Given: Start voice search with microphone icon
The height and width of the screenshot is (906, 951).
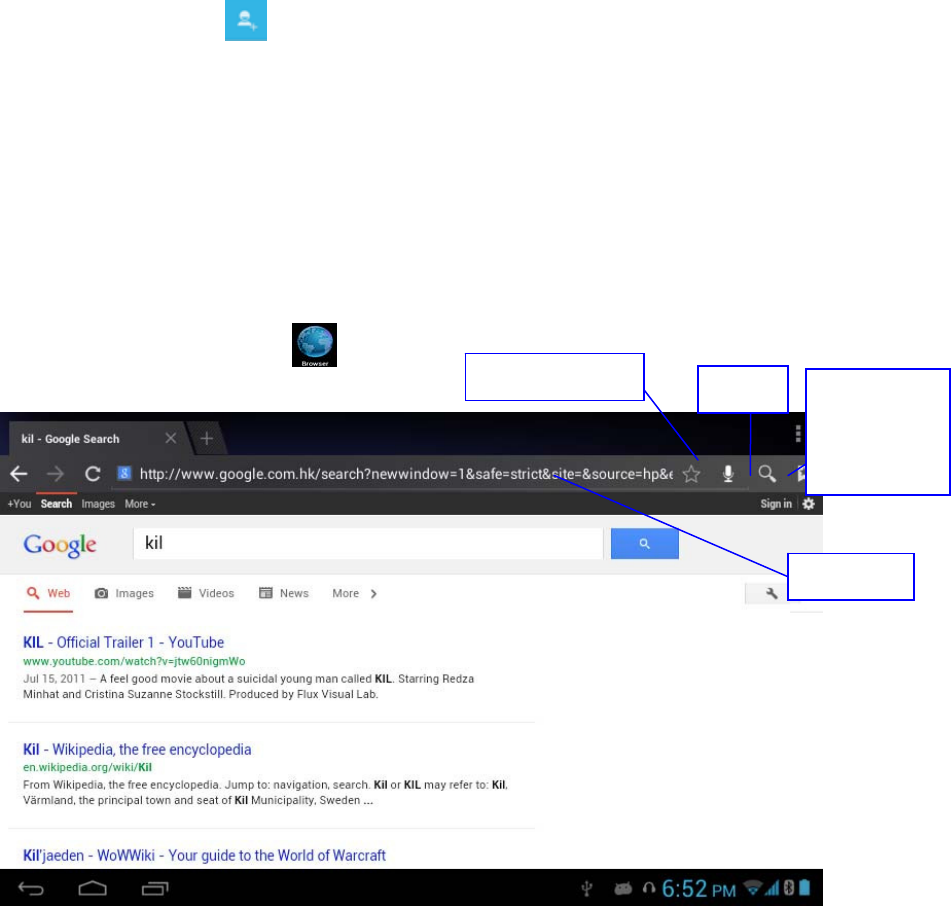Looking at the screenshot, I should click(728, 474).
